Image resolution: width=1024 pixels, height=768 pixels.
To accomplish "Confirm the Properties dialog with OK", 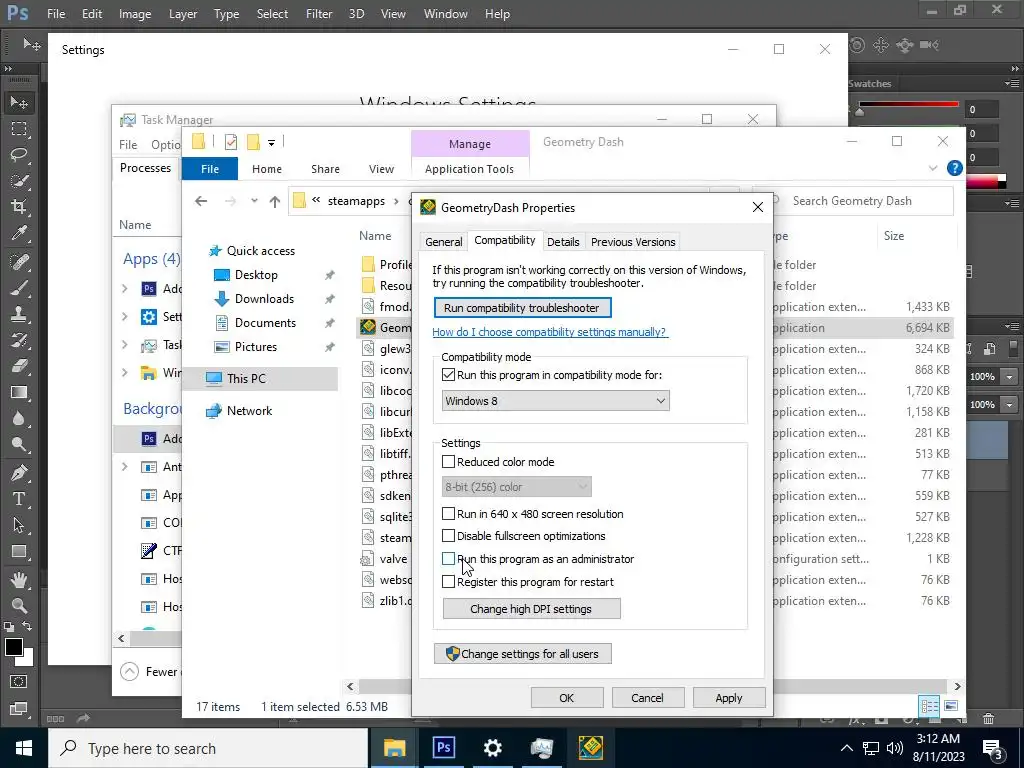I will 567,697.
